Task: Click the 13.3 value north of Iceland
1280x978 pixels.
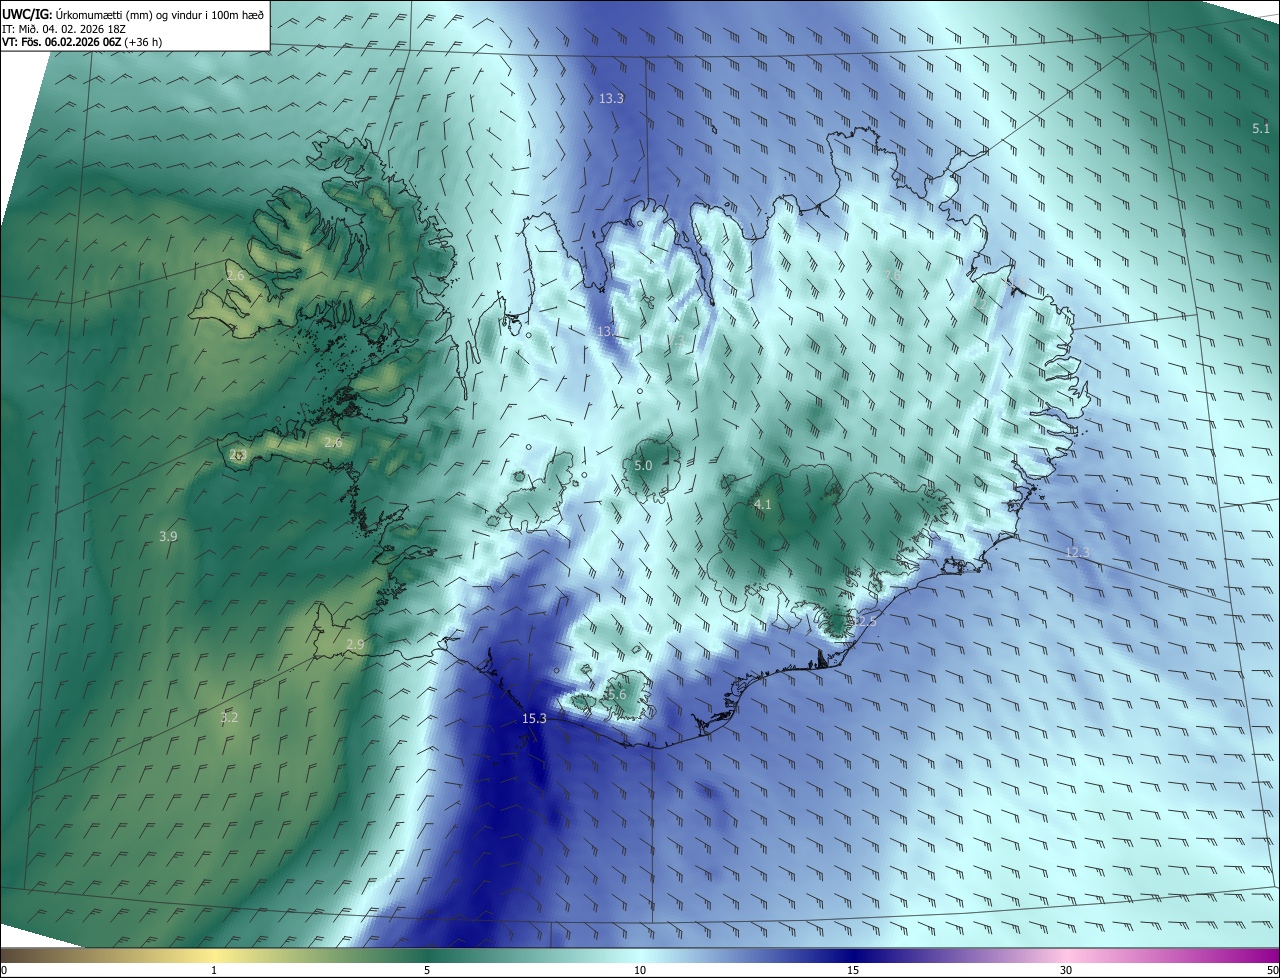Action: click(611, 98)
